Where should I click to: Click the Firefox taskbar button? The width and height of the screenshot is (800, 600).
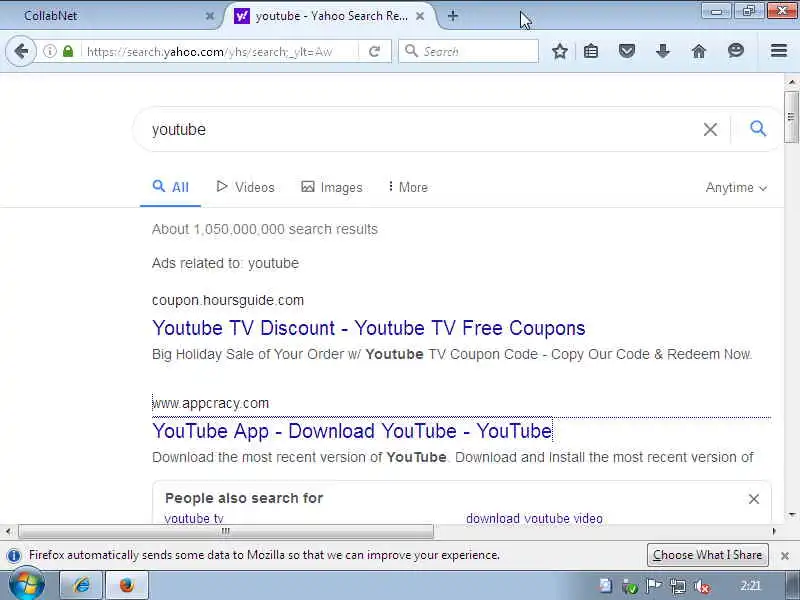click(x=127, y=586)
